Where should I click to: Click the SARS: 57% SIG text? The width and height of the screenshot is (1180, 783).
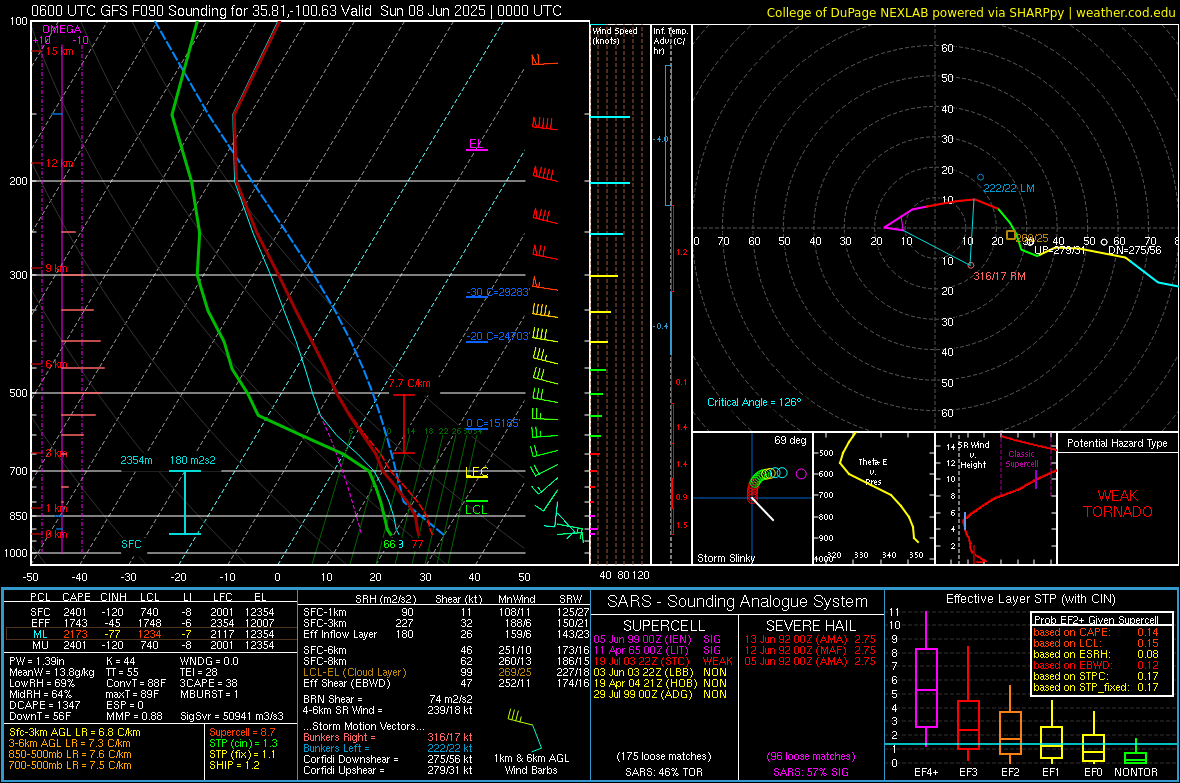(x=810, y=772)
